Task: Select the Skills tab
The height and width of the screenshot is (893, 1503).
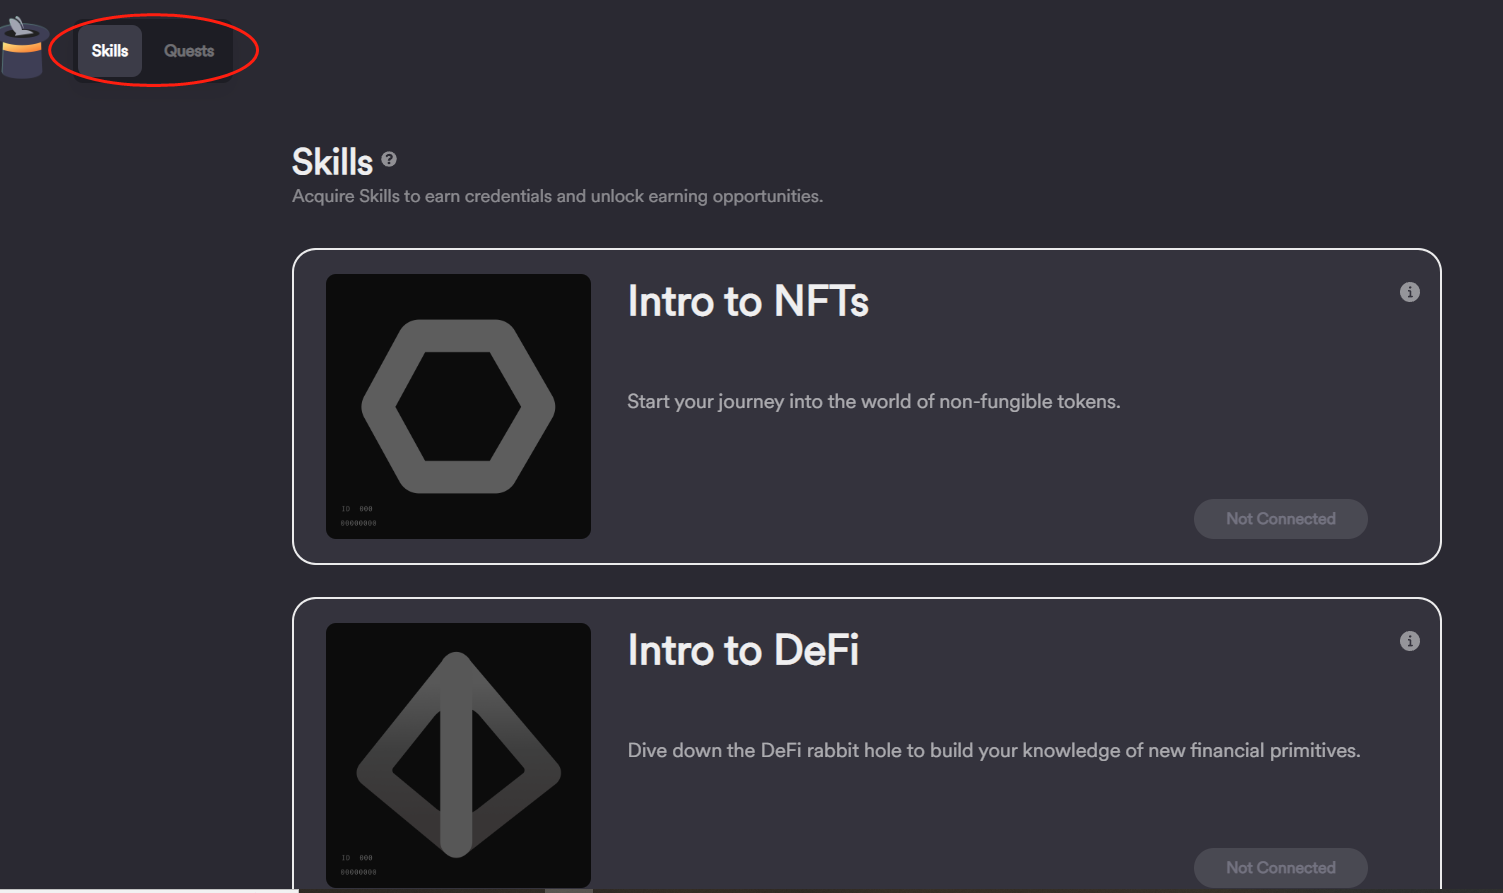Action: [110, 51]
